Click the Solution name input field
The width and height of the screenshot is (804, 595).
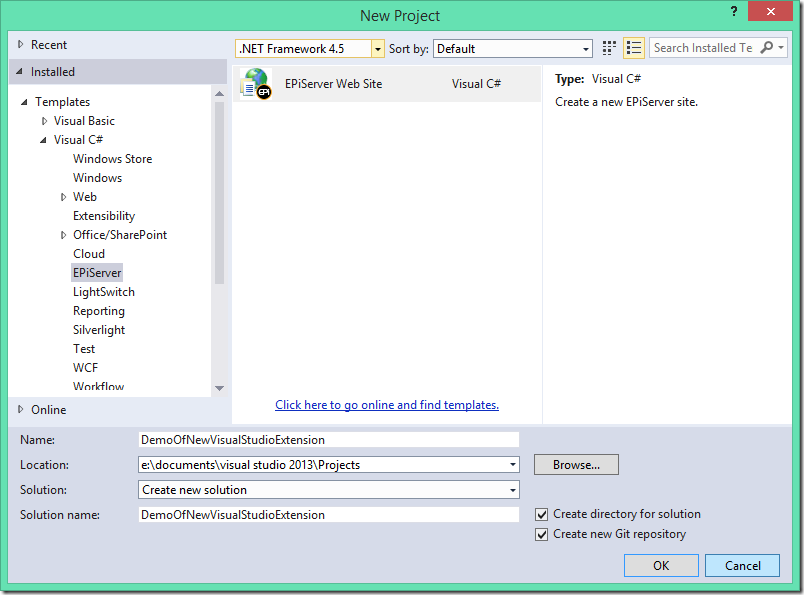329,514
